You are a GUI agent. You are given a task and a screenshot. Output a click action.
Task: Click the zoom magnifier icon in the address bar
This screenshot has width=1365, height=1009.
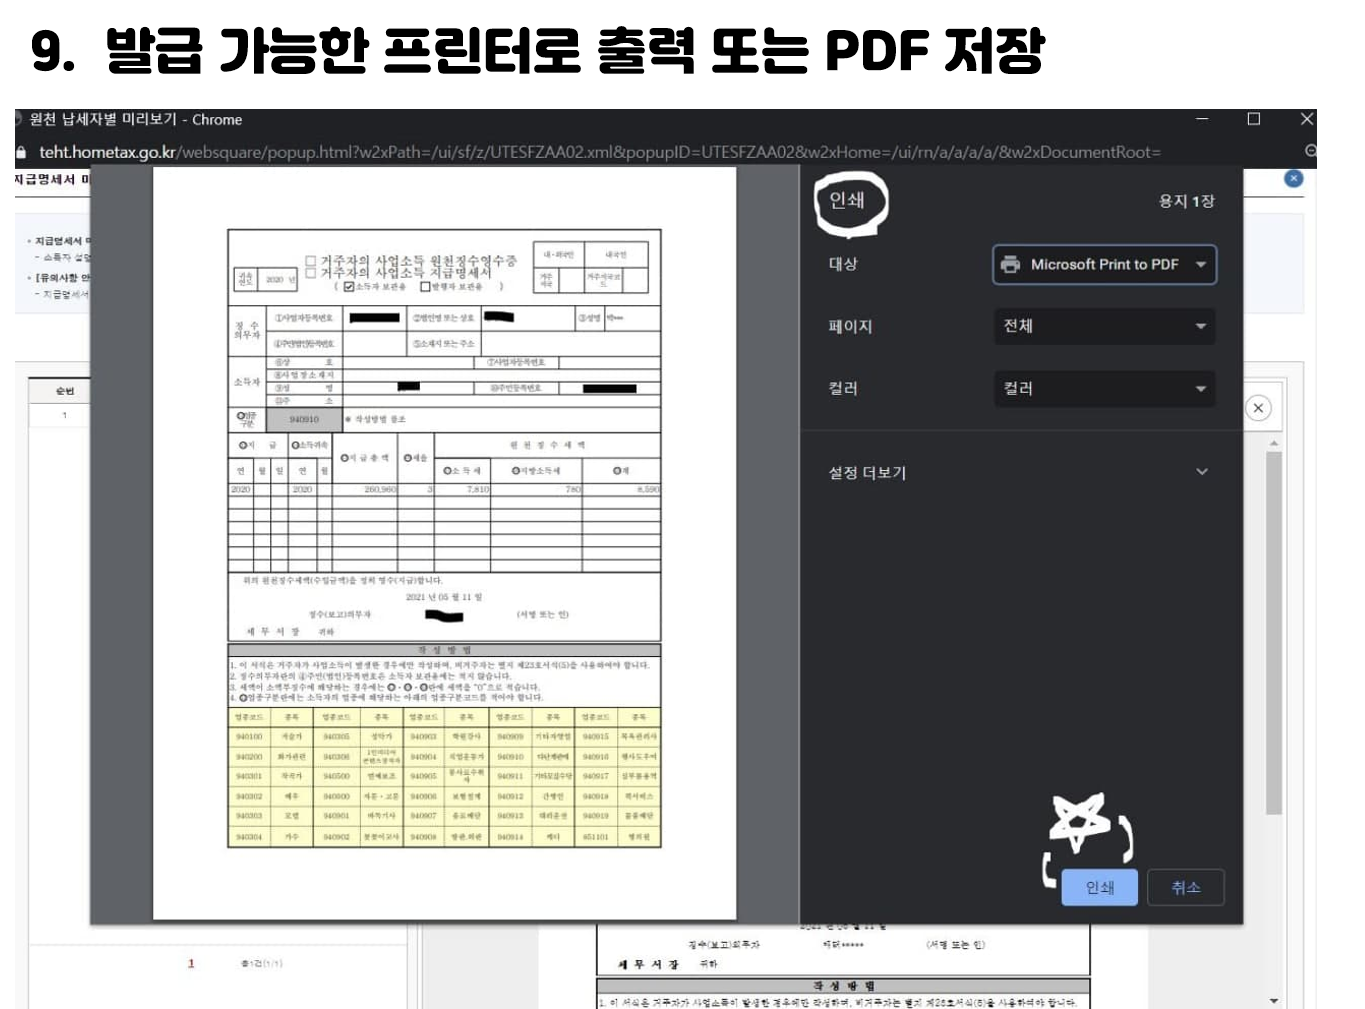[x=1310, y=151]
